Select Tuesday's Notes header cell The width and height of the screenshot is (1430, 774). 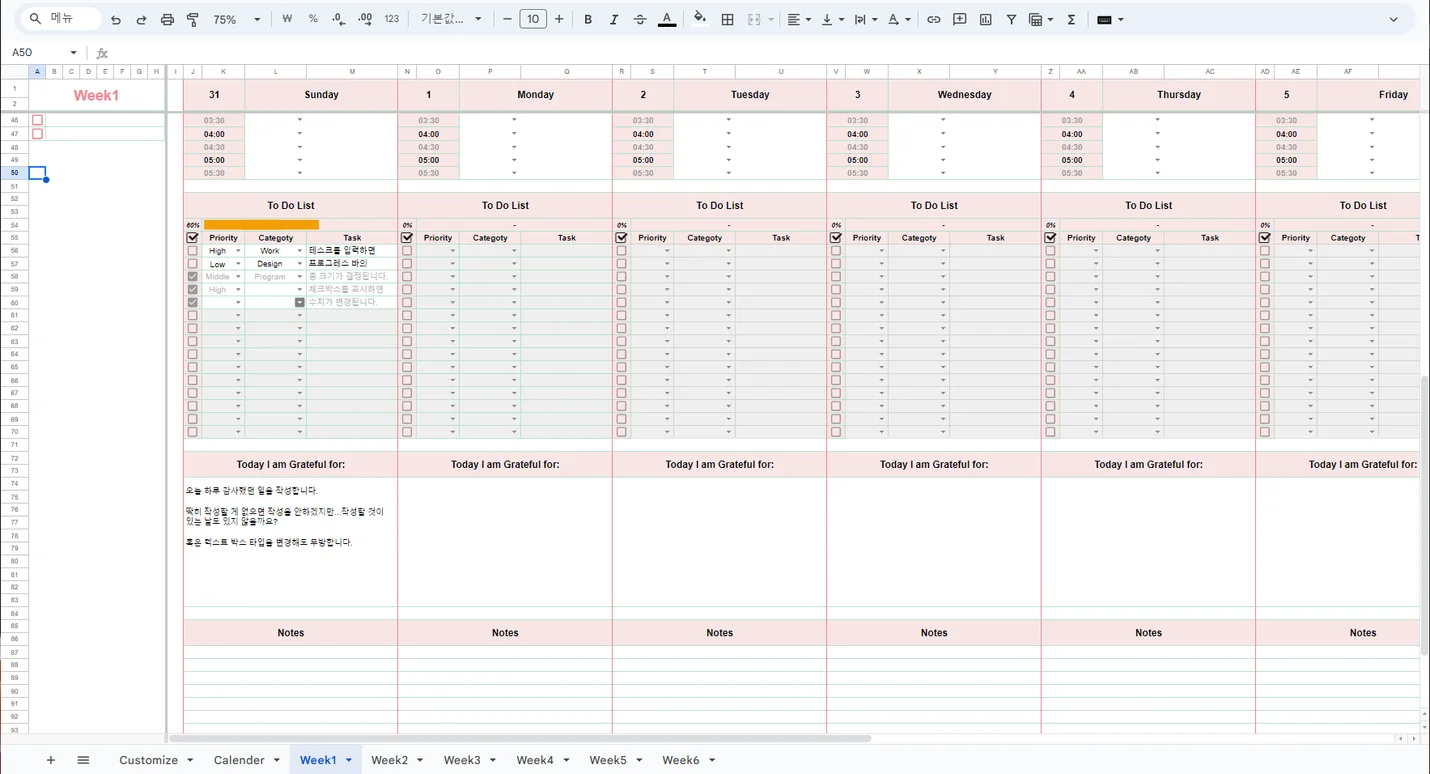click(x=720, y=633)
